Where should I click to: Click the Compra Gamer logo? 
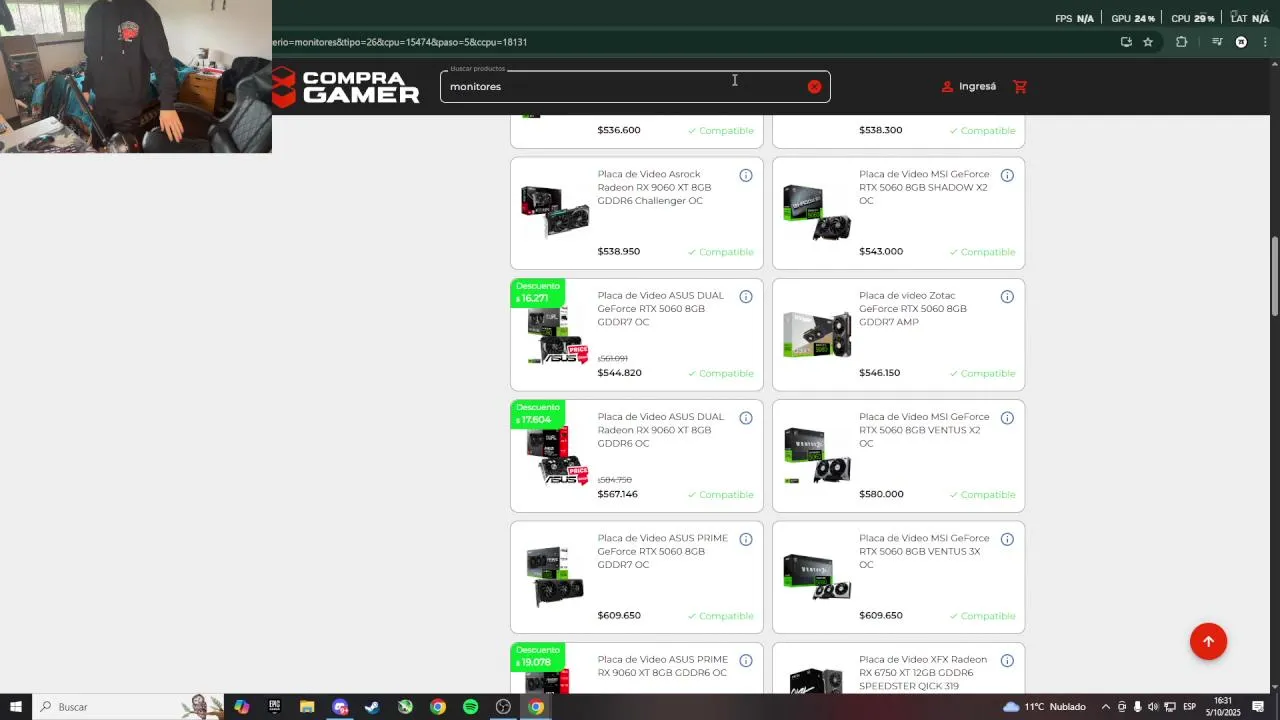[346, 87]
